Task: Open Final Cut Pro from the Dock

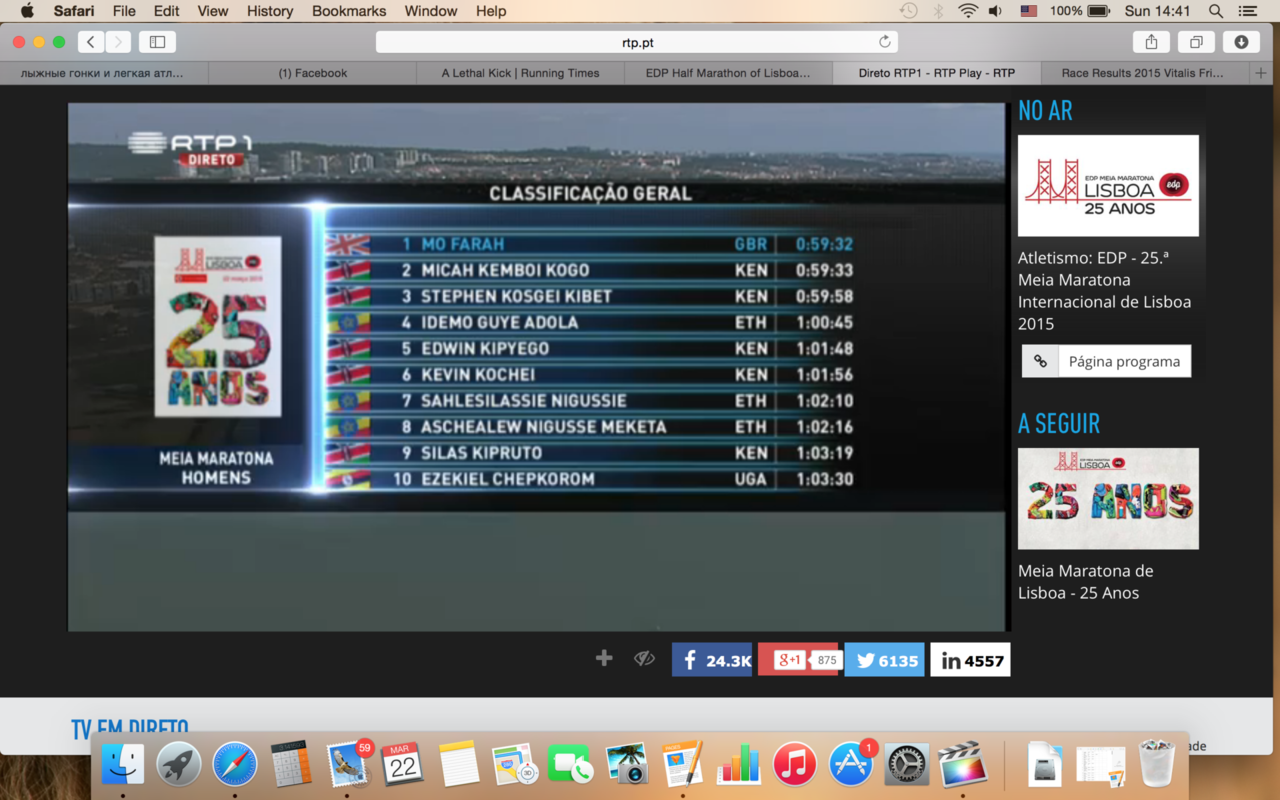Action: [x=963, y=765]
